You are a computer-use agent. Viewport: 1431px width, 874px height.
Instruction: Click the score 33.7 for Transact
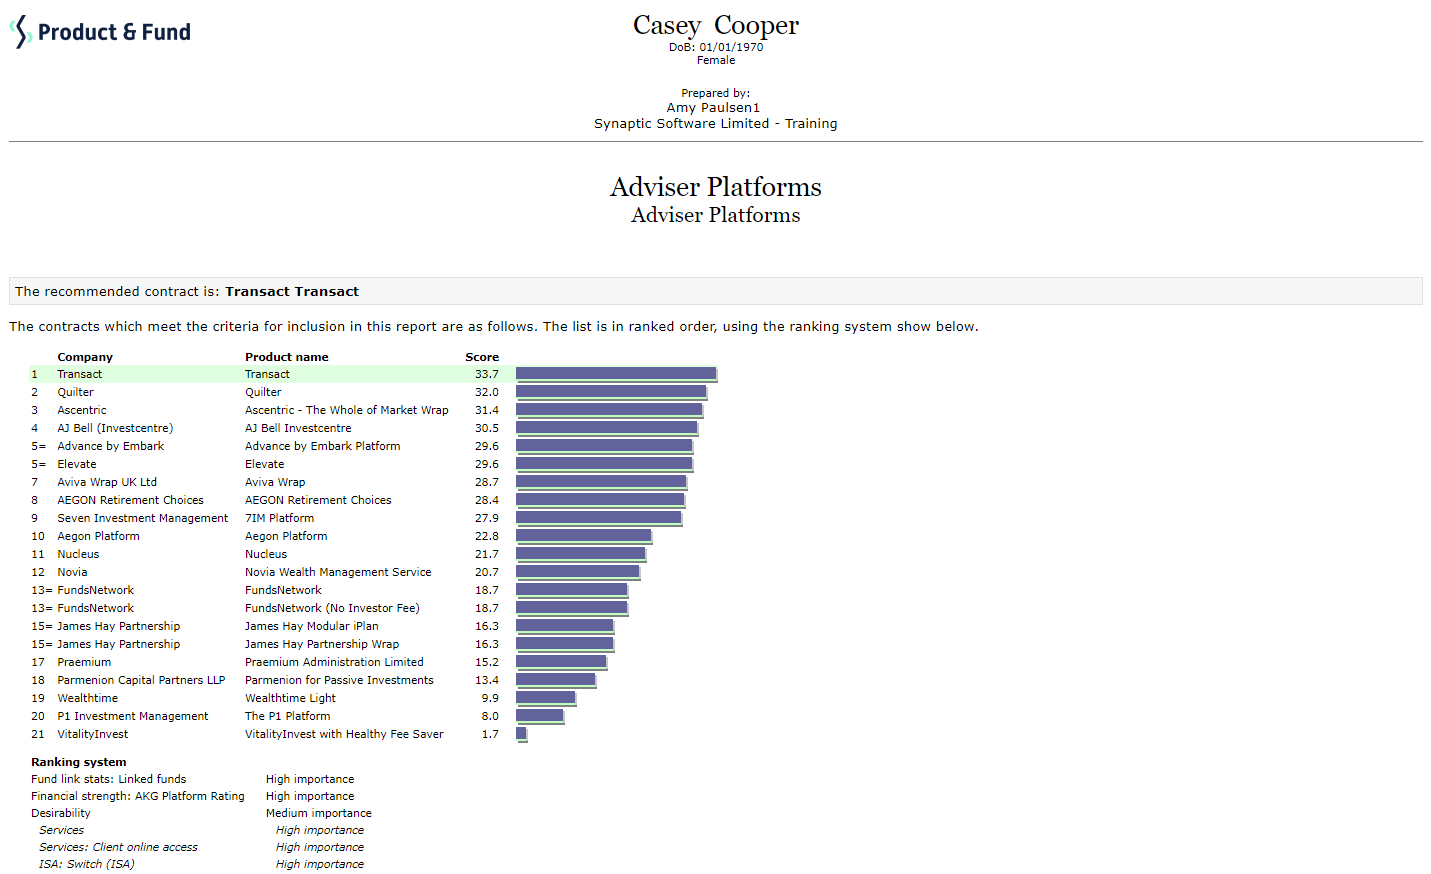tap(487, 374)
